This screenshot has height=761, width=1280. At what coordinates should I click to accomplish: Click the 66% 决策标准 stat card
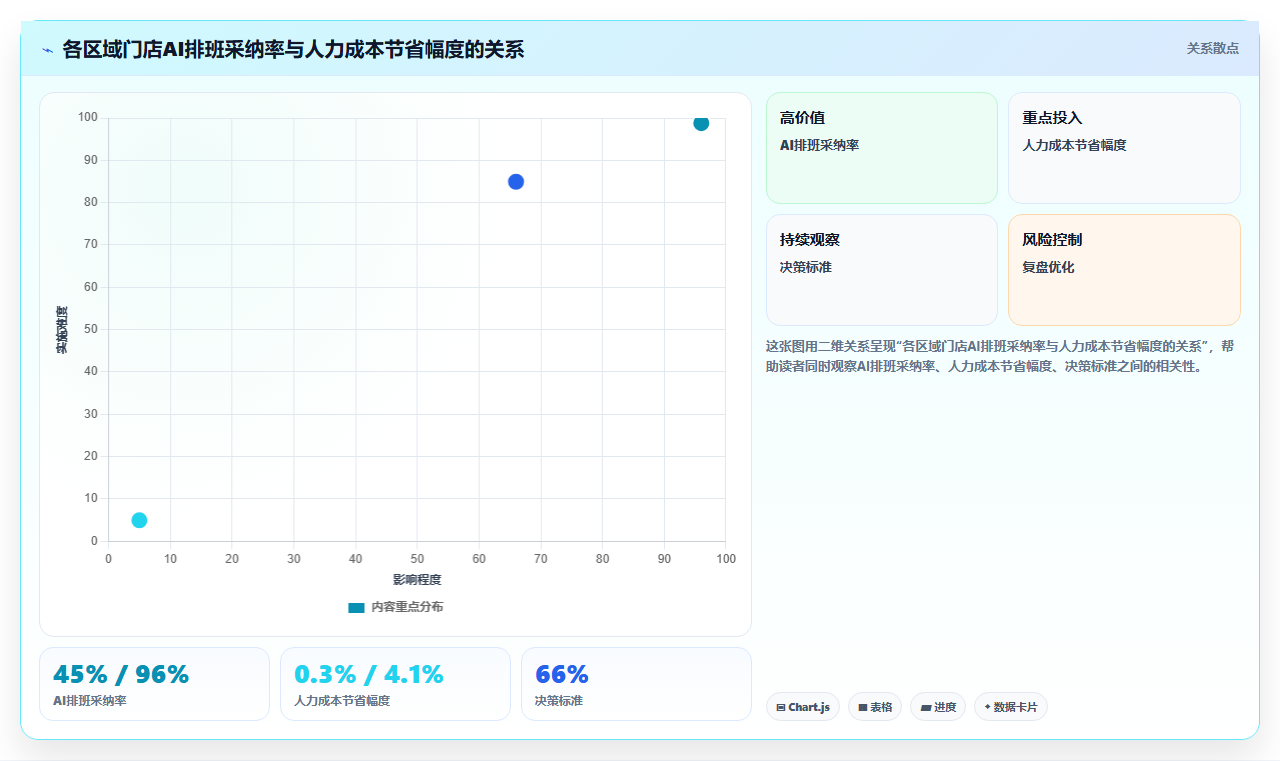point(636,684)
